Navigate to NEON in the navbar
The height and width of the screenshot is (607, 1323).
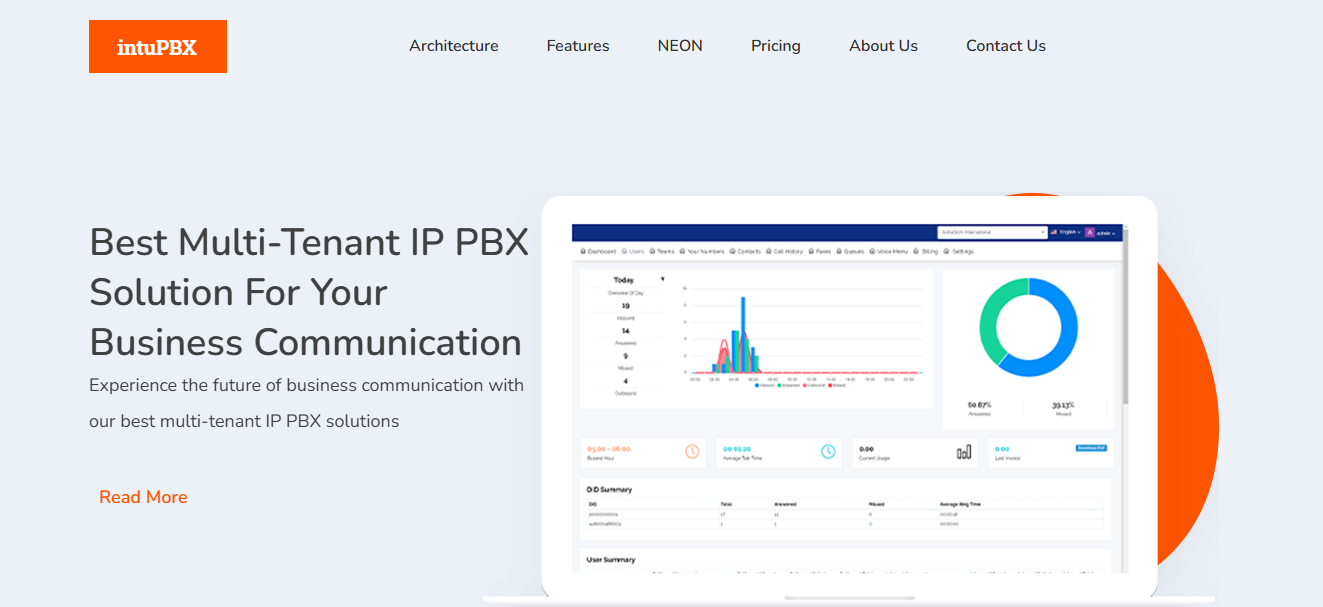(680, 46)
